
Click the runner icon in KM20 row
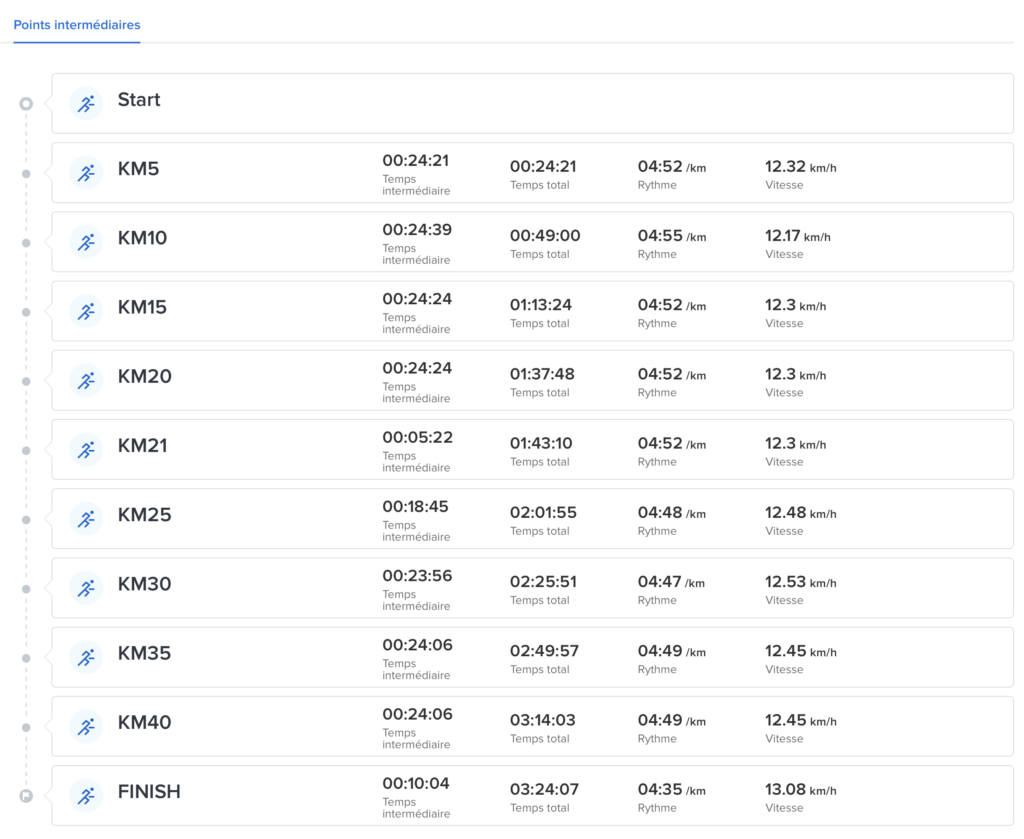coord(86,381)
